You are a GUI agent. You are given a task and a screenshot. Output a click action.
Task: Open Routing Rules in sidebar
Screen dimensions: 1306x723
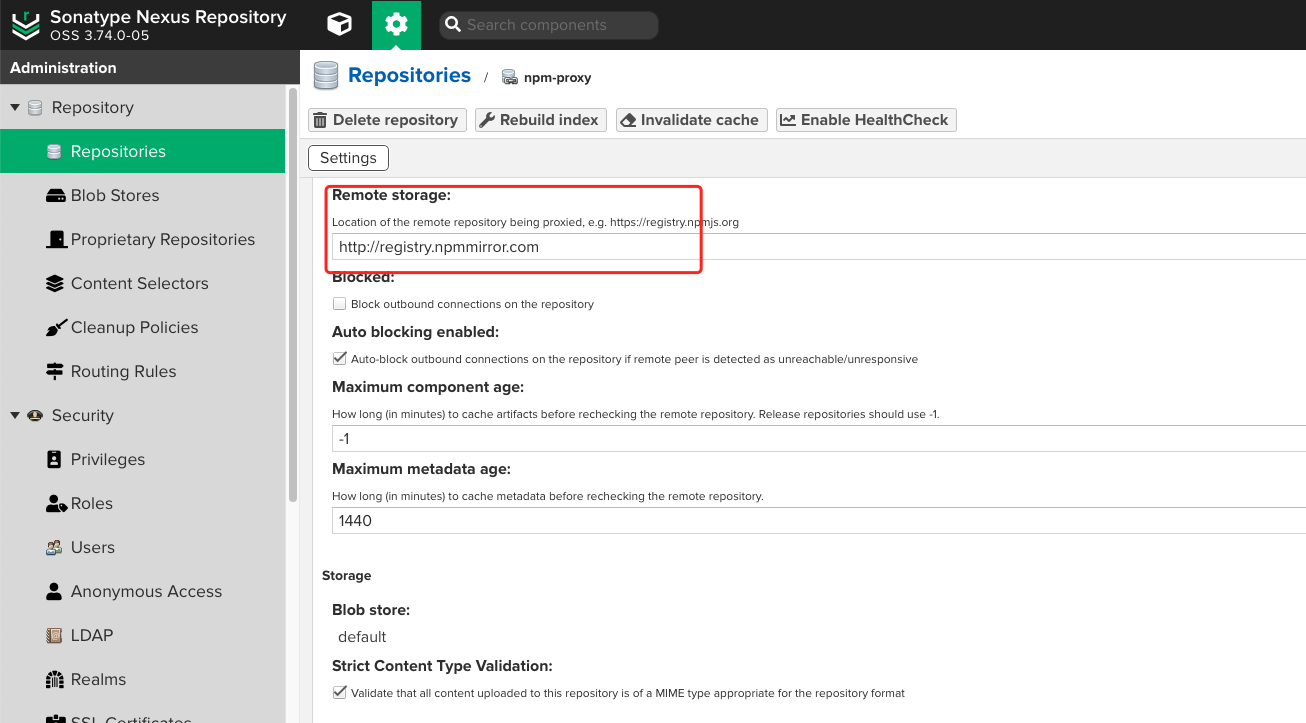pos(142,372)
